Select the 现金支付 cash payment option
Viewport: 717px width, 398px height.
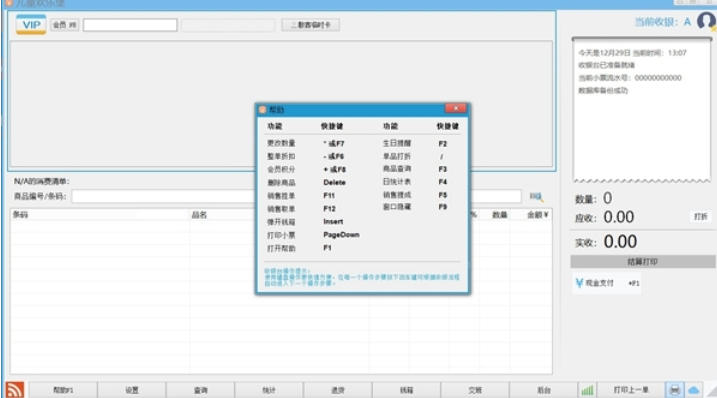(607, 283)
